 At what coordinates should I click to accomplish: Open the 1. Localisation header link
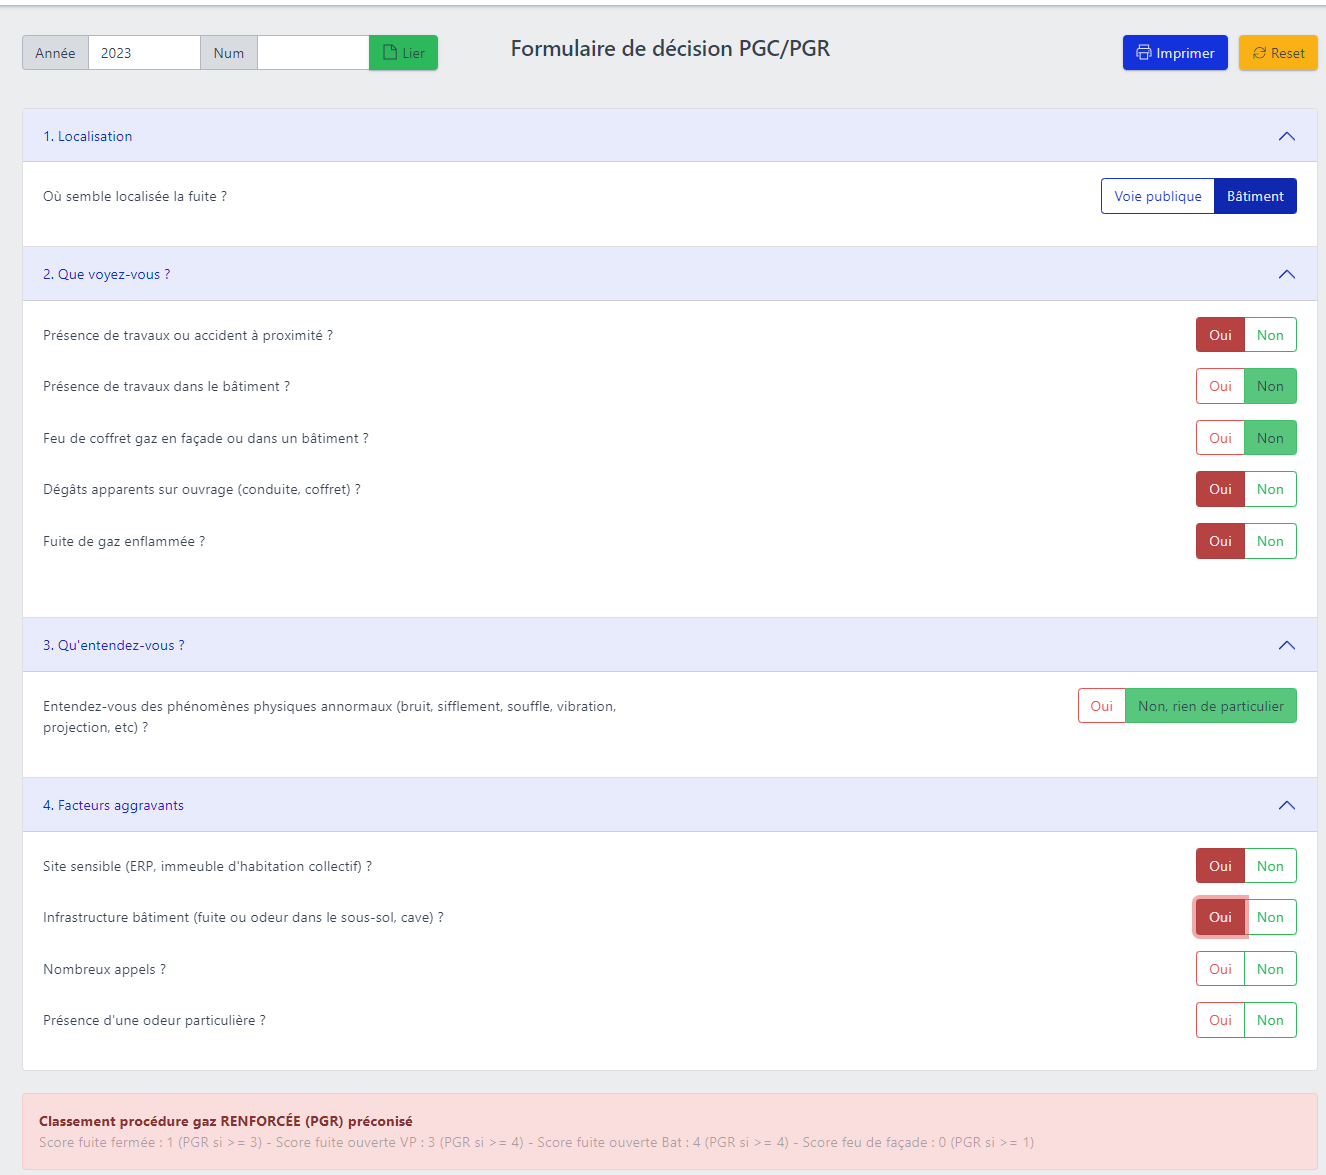(x=88, y=136)
